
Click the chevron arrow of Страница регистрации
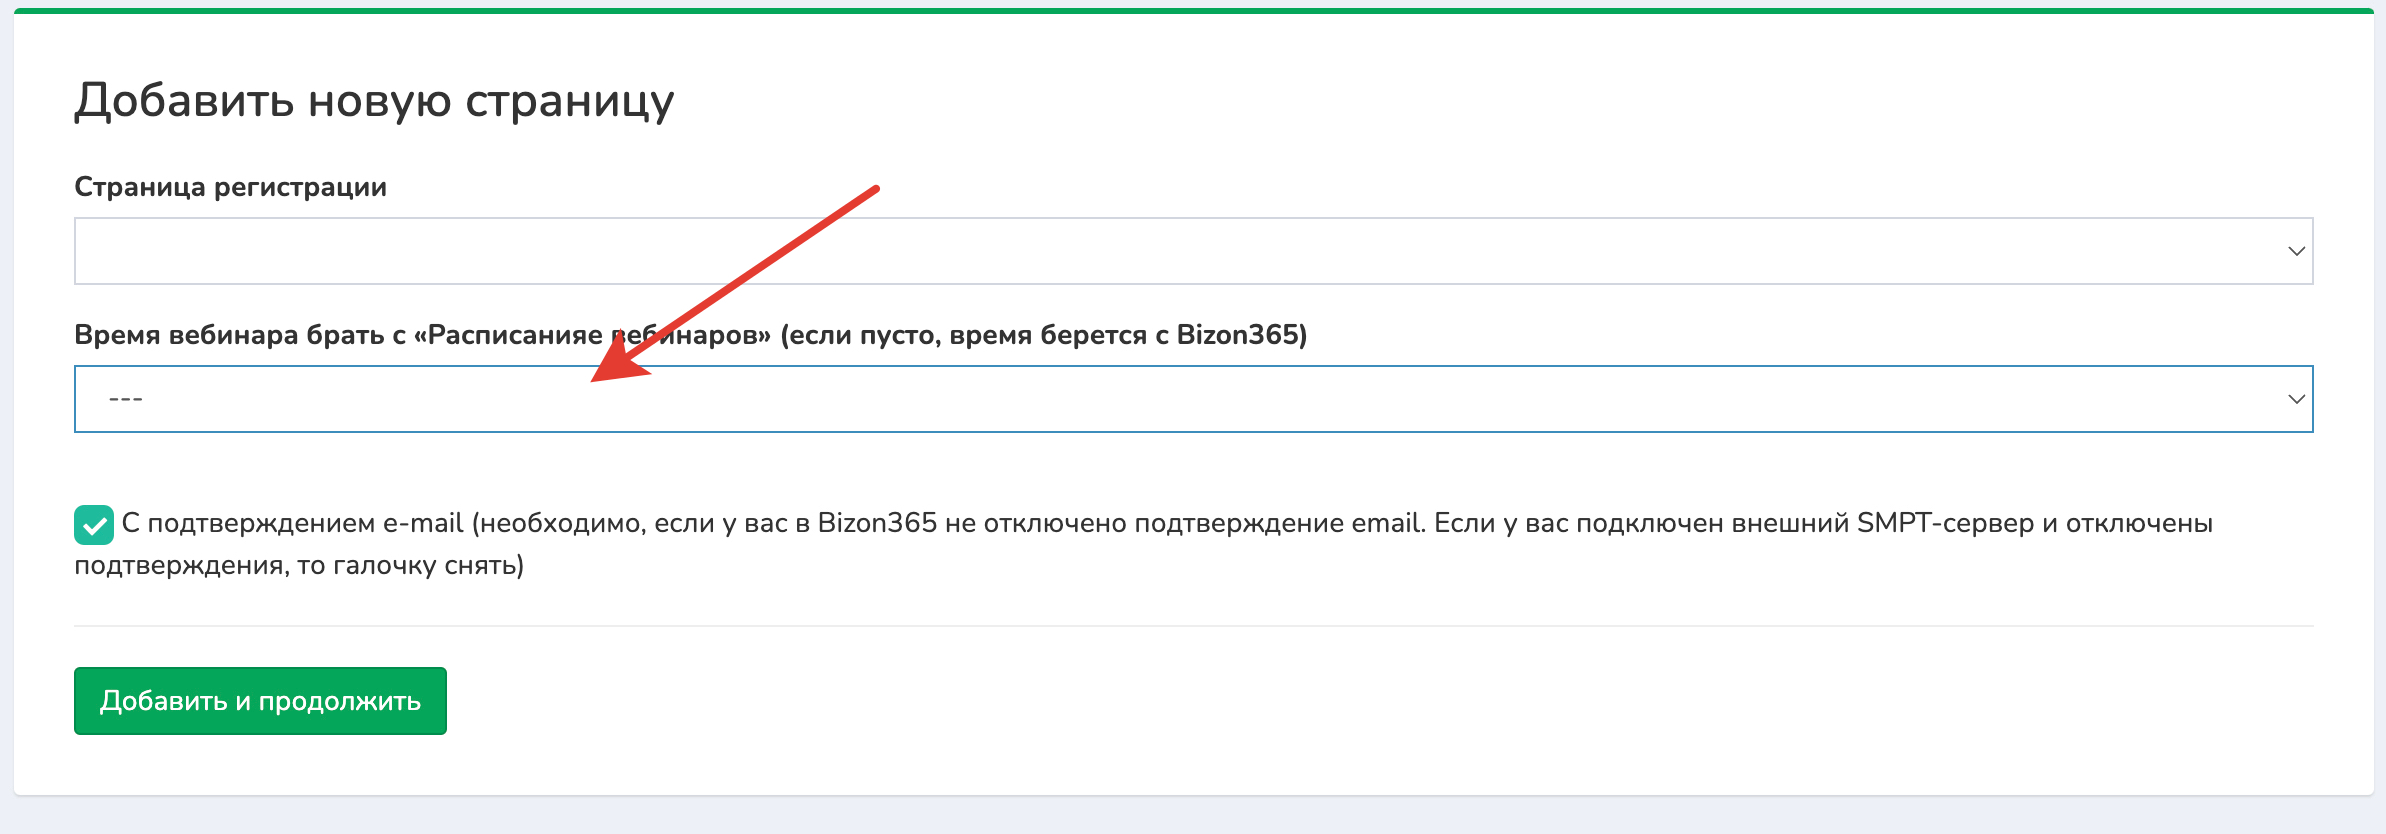pyautogui.click(x=2296, y=251)
